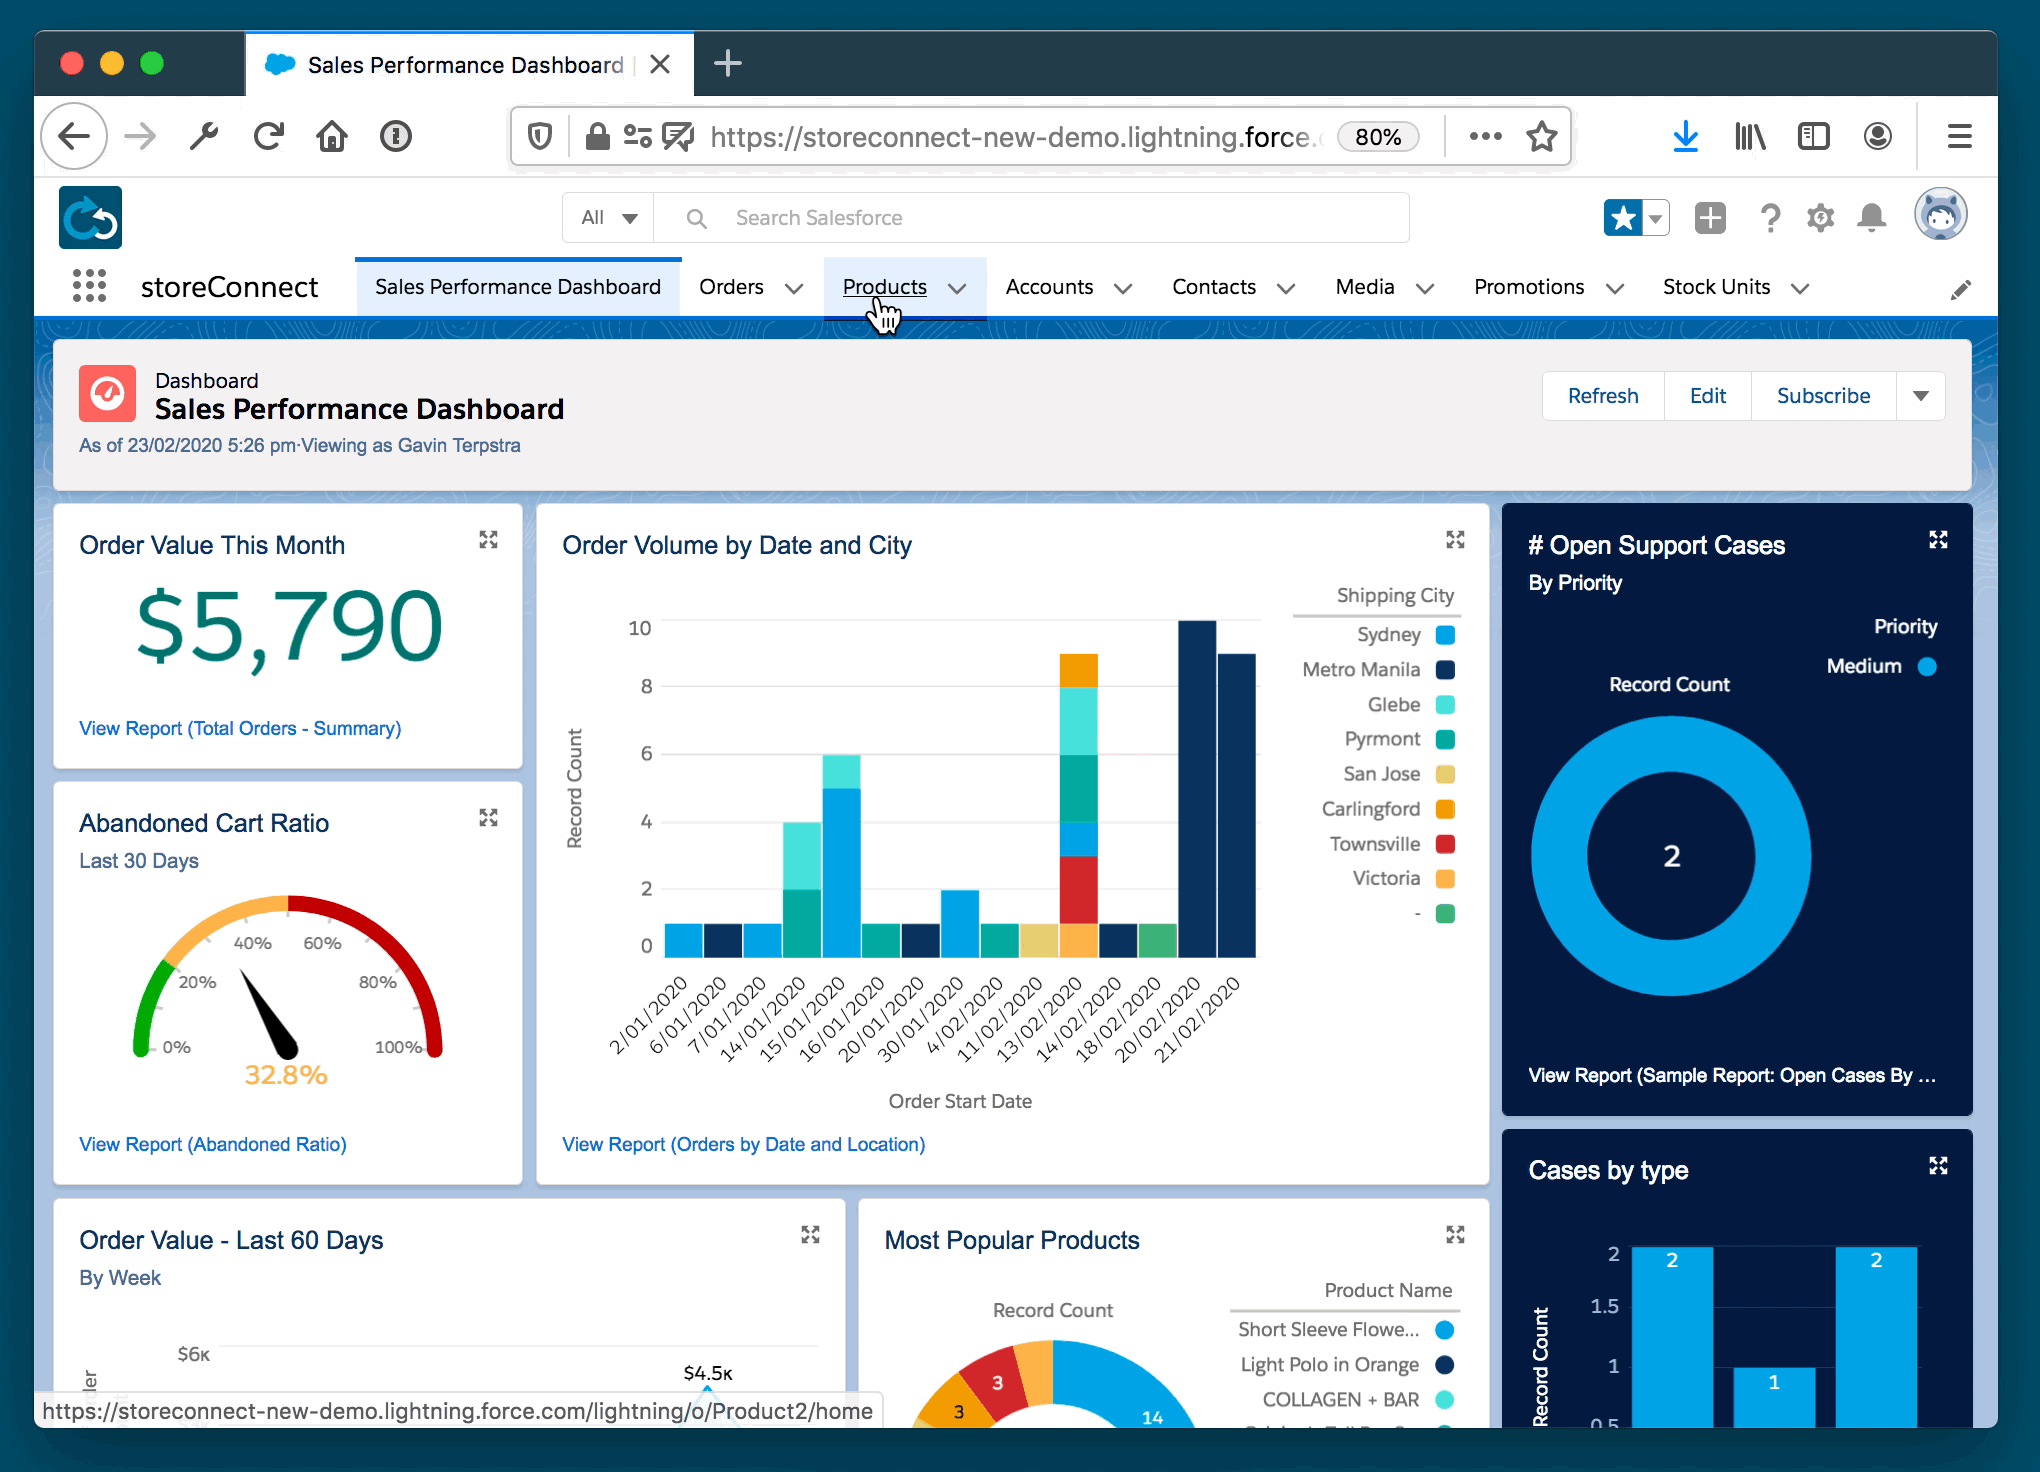Click the Salesforce search magnifier icon
This screenshot has width=2040, height=1472.
pyautogui.click(x=695, y=217)
